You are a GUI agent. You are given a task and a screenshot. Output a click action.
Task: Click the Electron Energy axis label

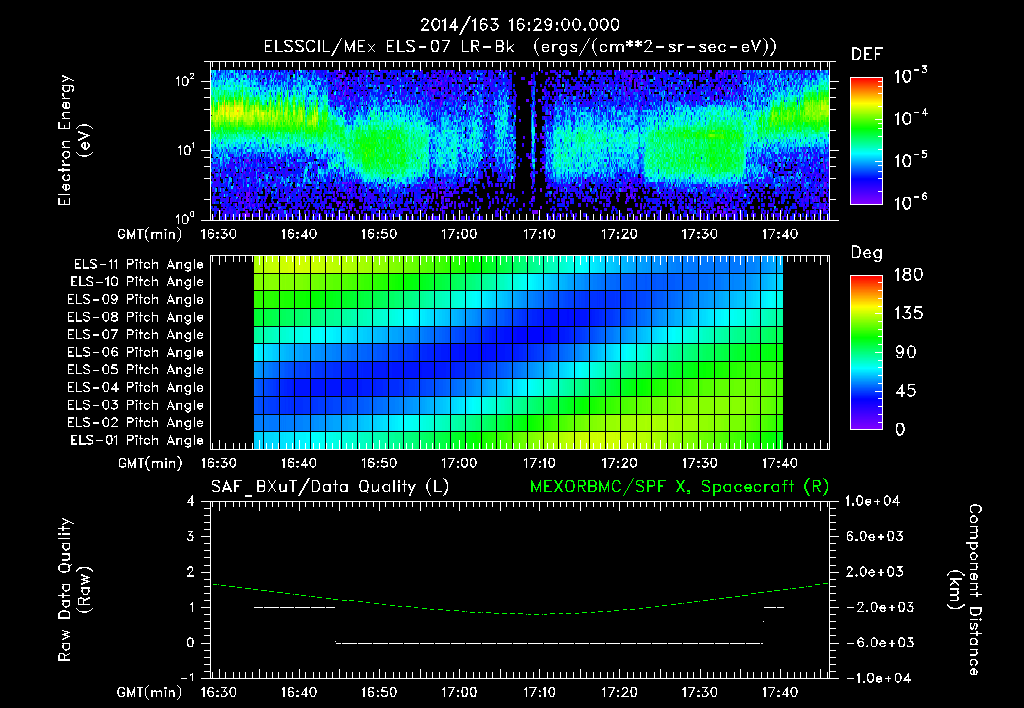click(x=74, y=140)
